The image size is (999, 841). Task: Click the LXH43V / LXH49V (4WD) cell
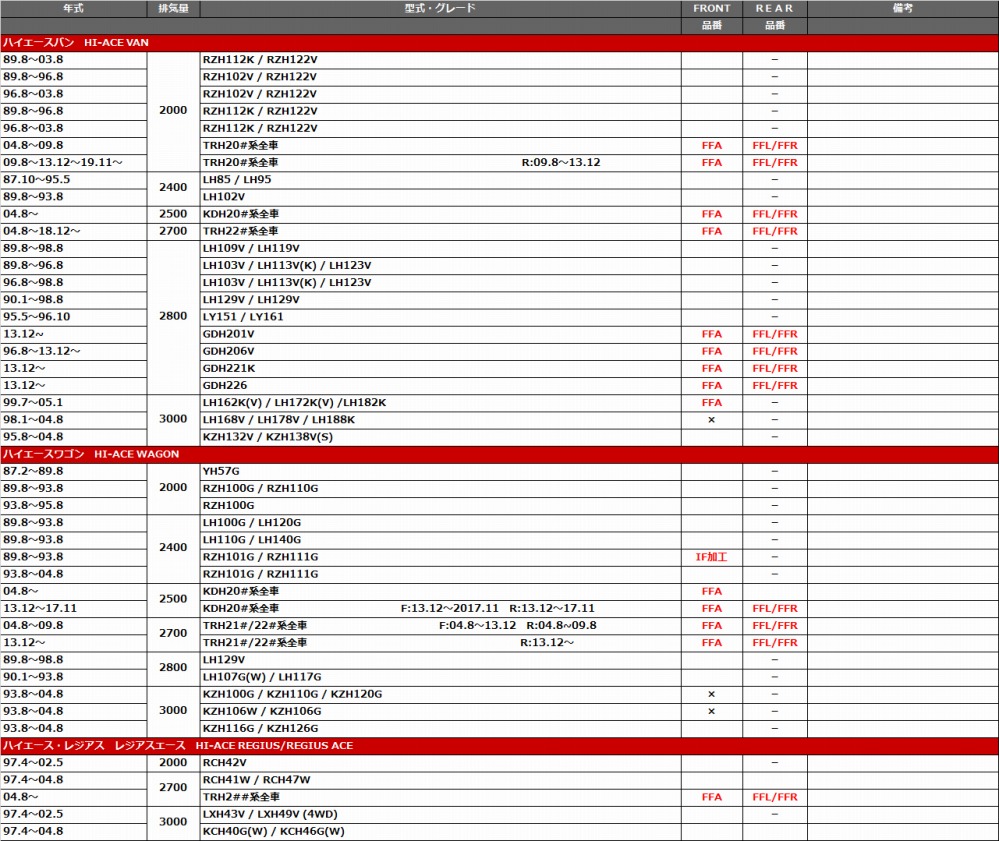point(440,814)
